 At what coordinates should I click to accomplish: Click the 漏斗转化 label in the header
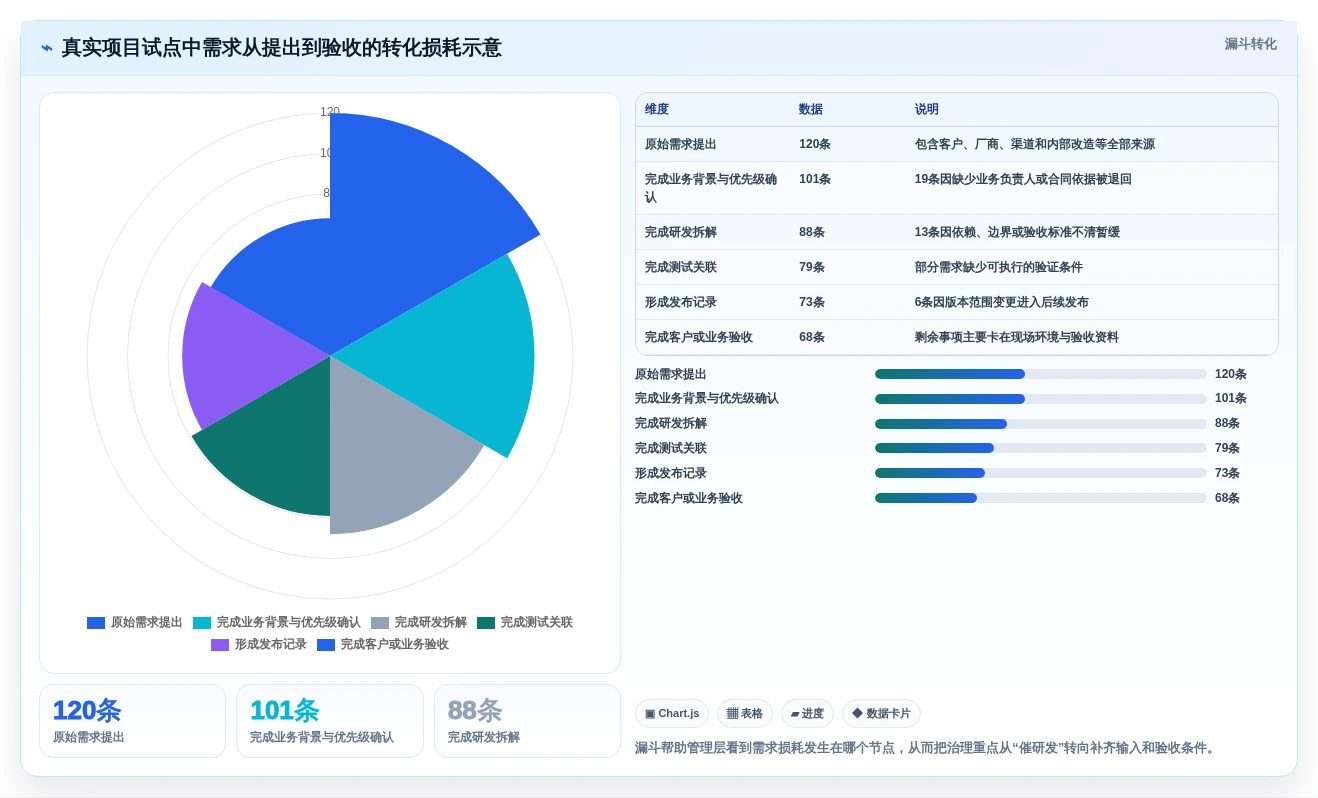pos(1250,44)
